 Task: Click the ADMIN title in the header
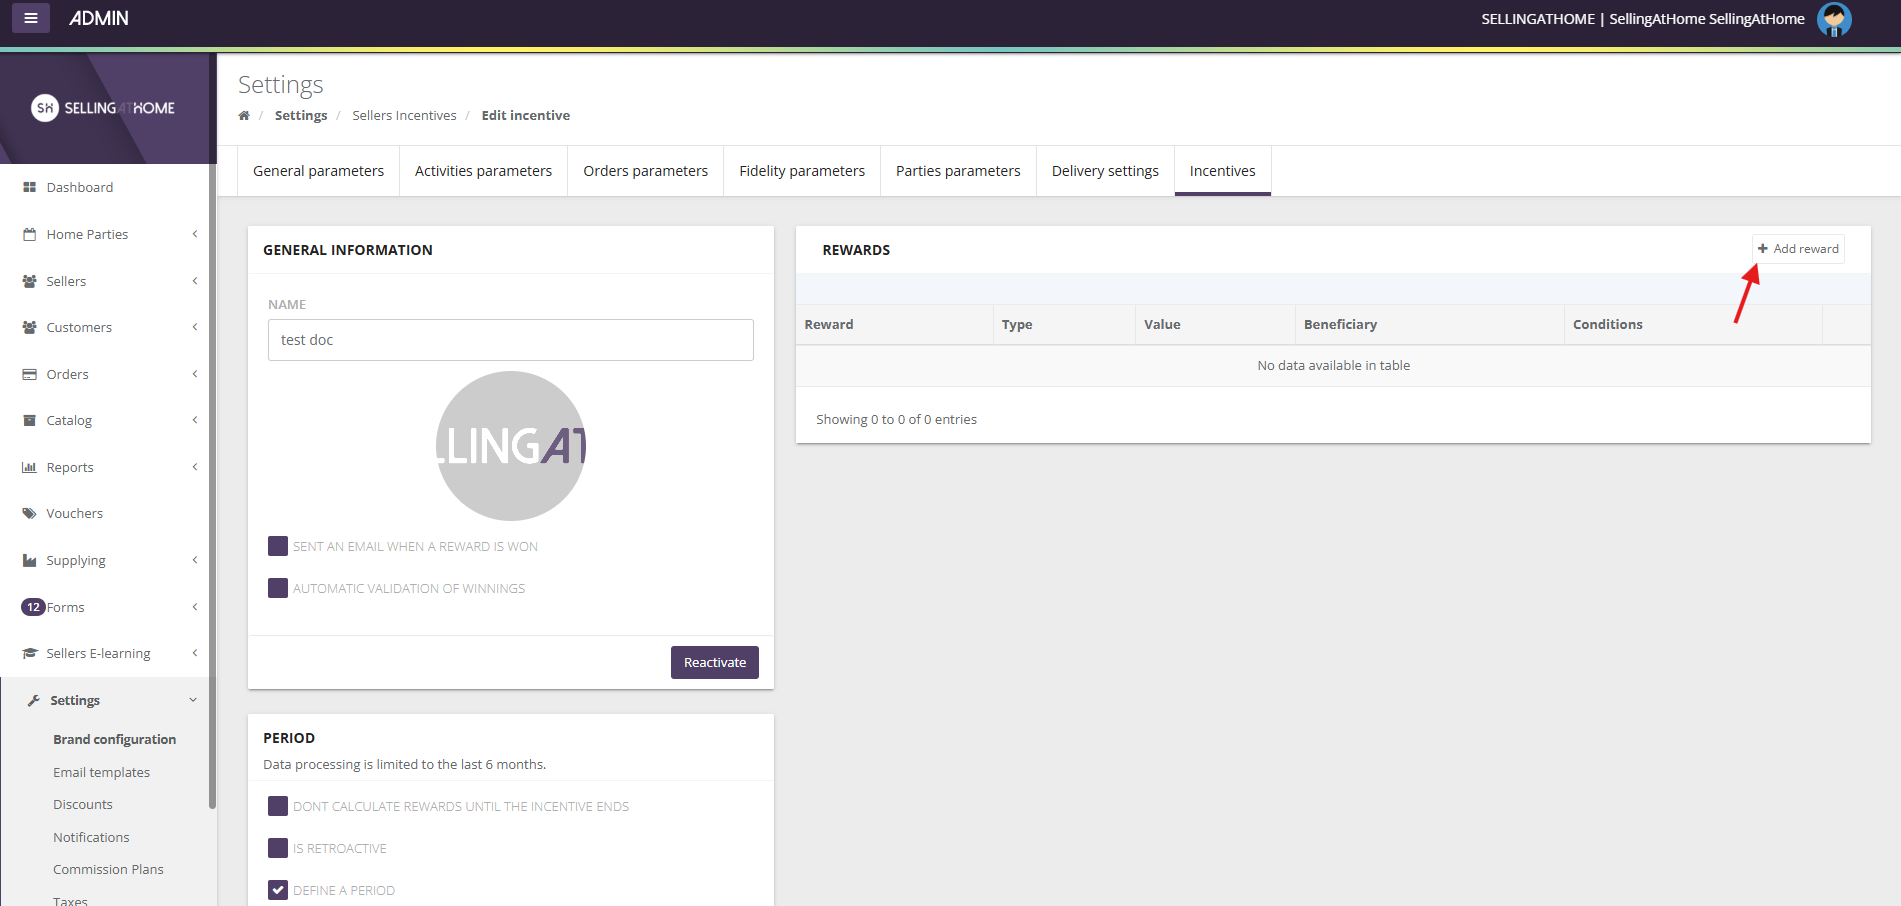98,18
